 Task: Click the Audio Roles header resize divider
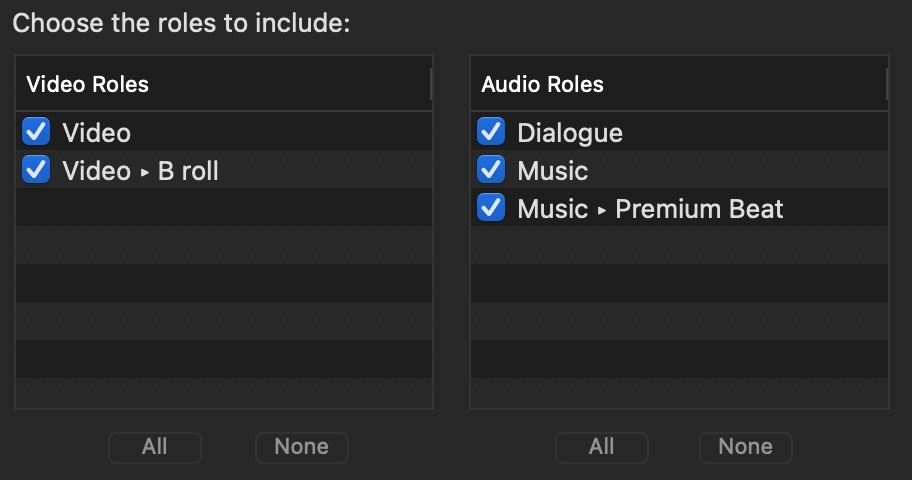(x=887, y=84)
